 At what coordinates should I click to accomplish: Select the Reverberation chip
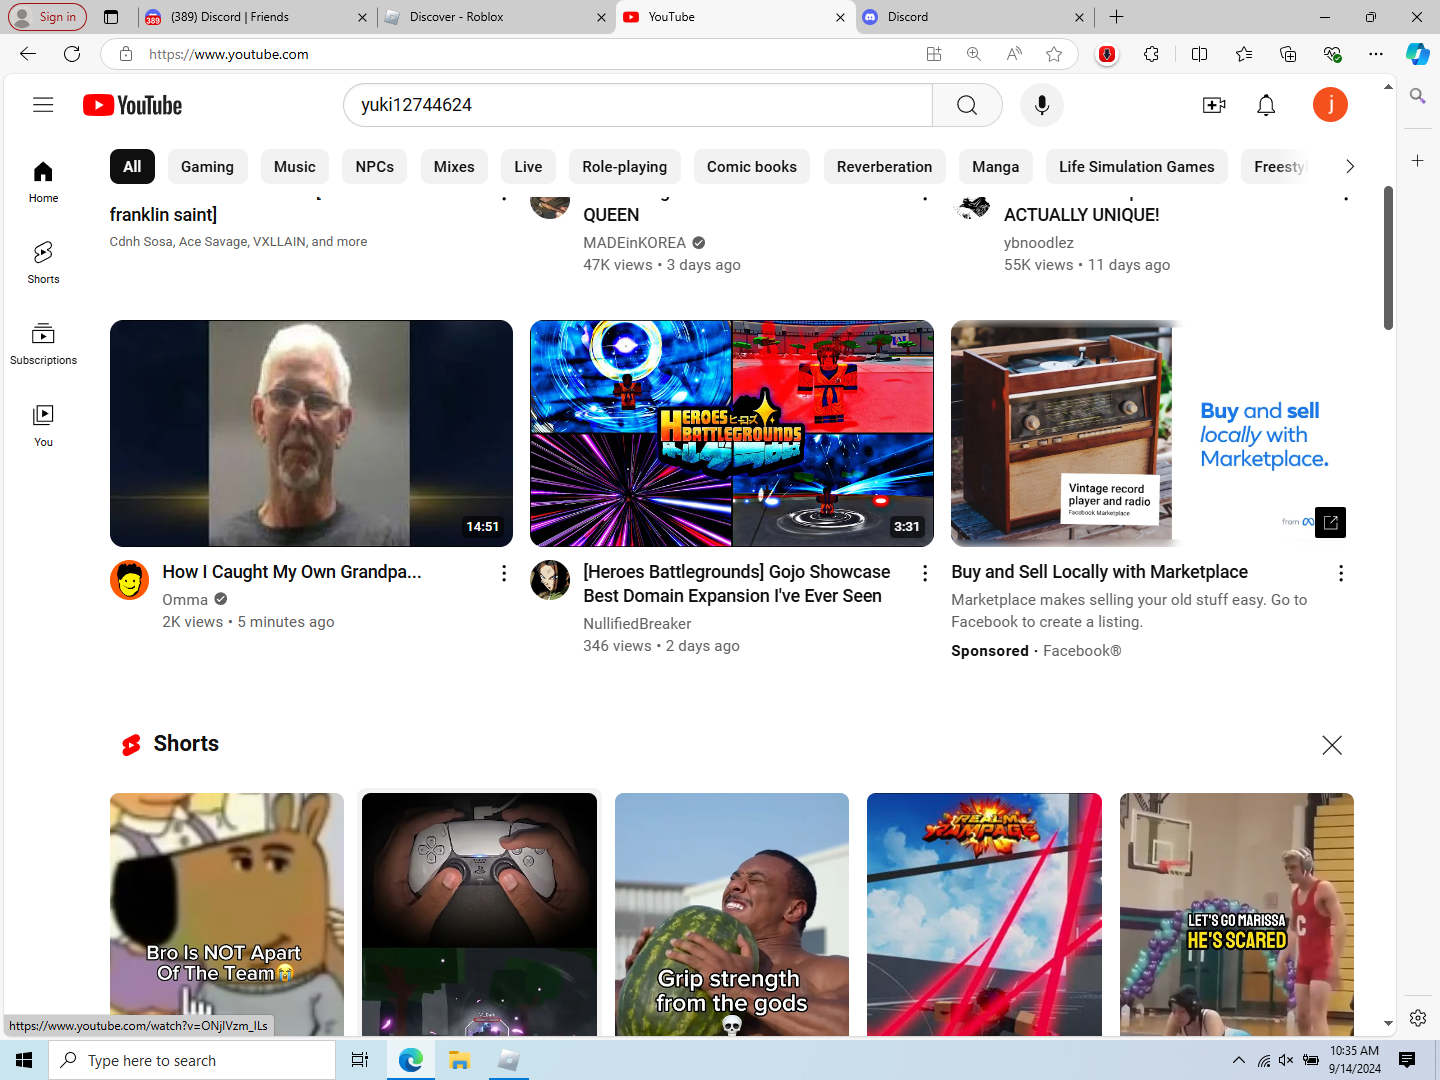coord(884,167)
